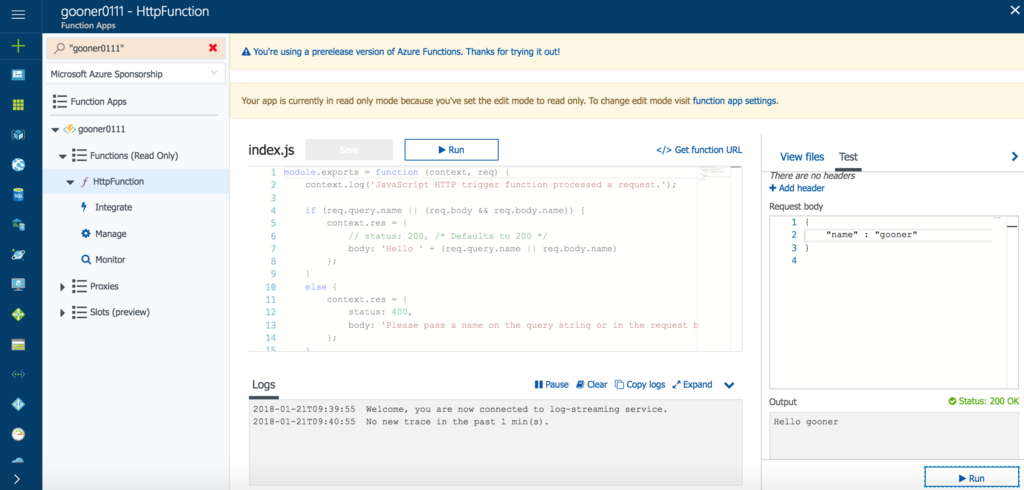The width and height of the screenshot is (1024, 490).
Task: Open SQL databases icon in the left rail
Action: (x=18, y=195)
